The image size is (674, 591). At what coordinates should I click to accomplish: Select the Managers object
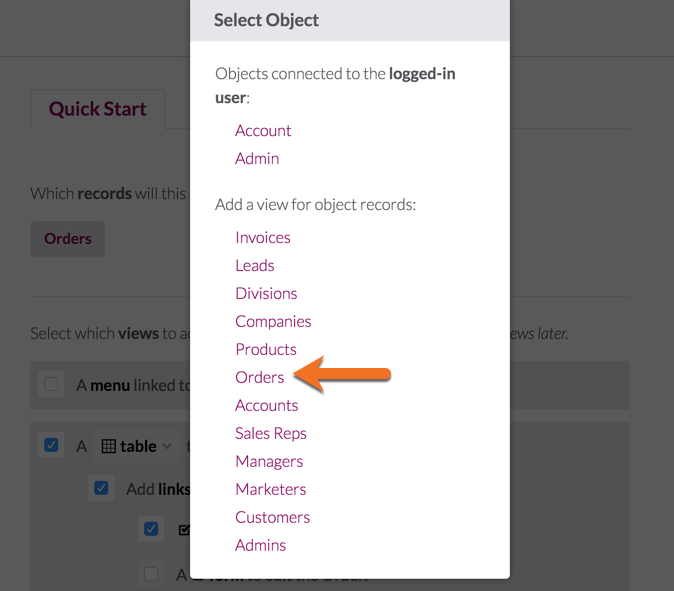pos(269,461)
